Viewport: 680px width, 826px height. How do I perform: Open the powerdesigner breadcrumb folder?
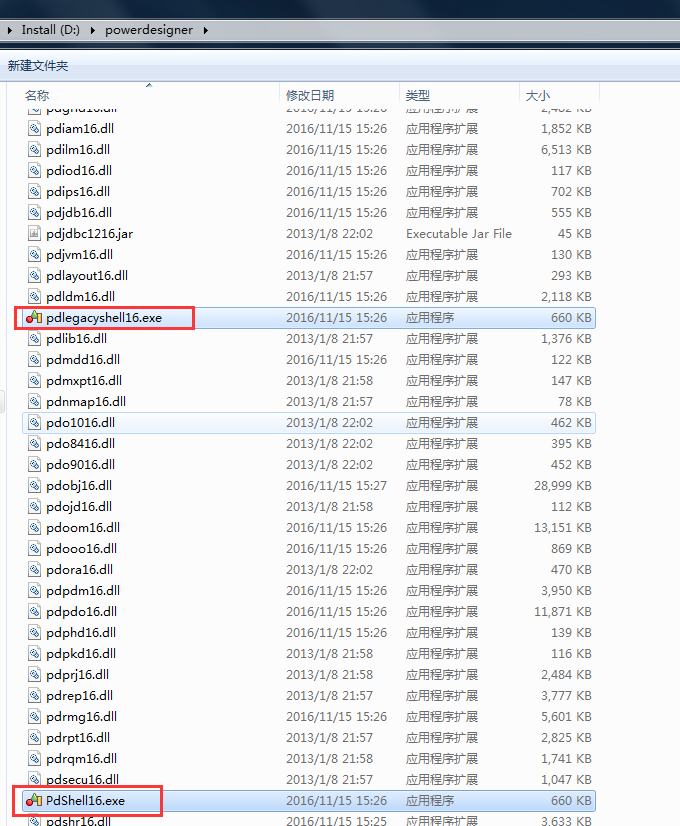(x=149, y=30)
